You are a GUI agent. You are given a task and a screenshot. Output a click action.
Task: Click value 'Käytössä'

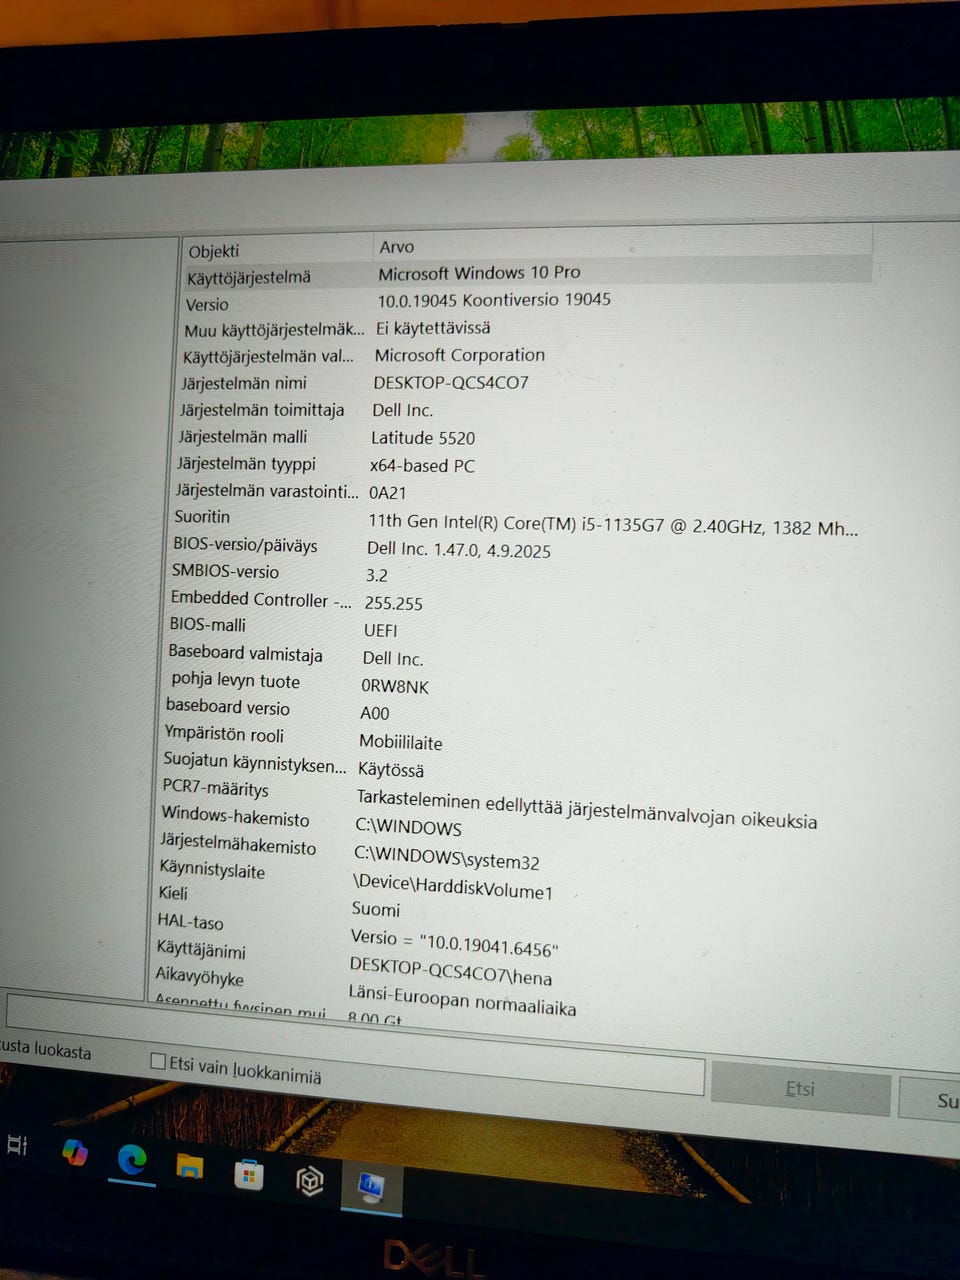[x=391, y=771]
